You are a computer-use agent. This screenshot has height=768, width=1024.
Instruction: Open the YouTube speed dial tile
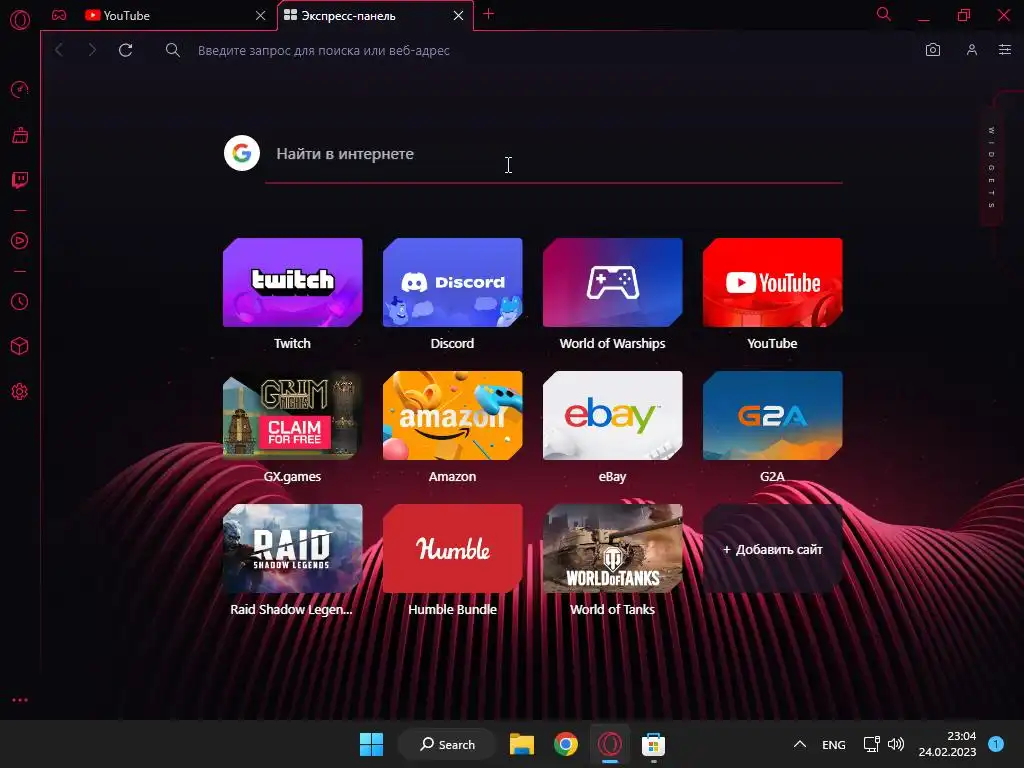(773, 283)
